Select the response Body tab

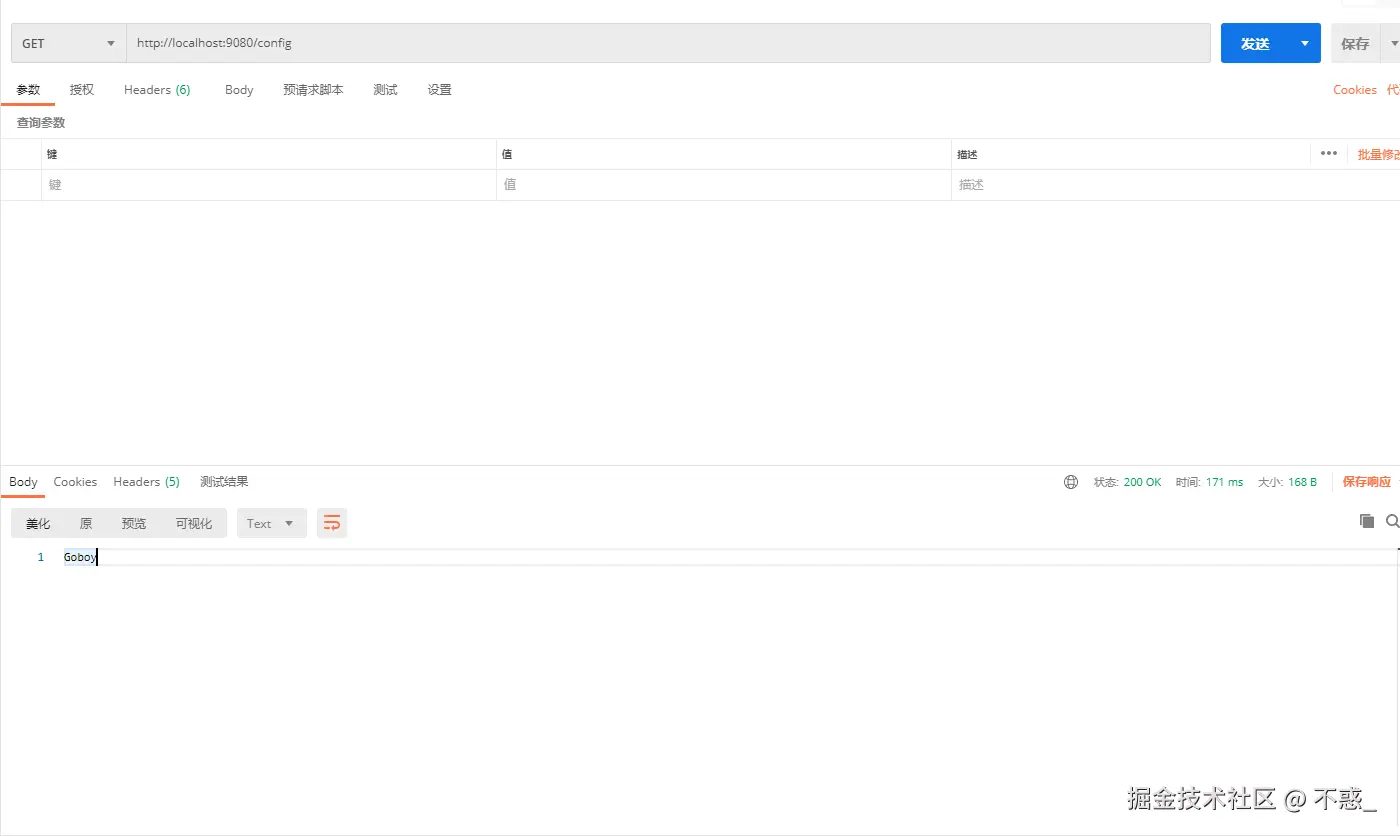[23, 482]
